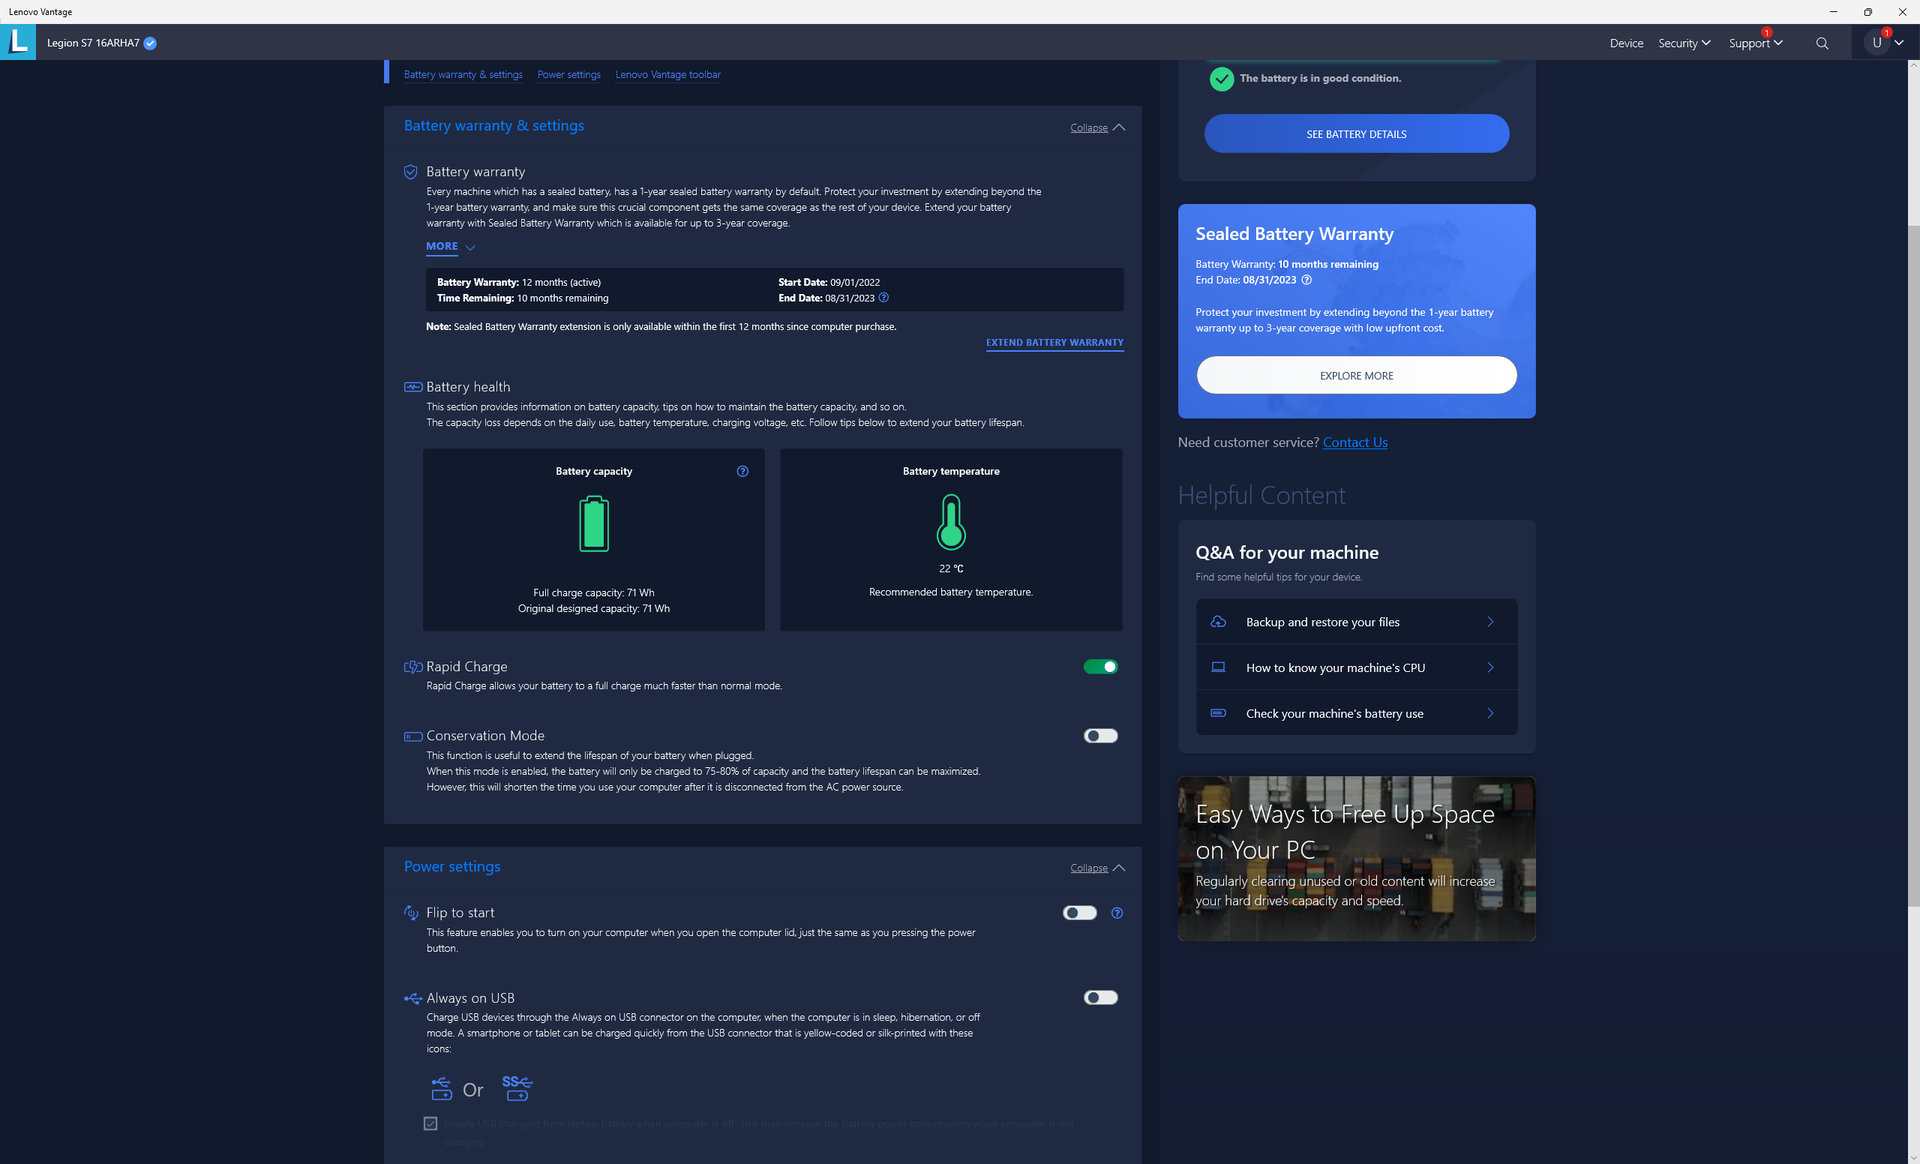Open the Device menu
The width and height of the screenshot is (1920, 1164).
tap(1626, 43)
